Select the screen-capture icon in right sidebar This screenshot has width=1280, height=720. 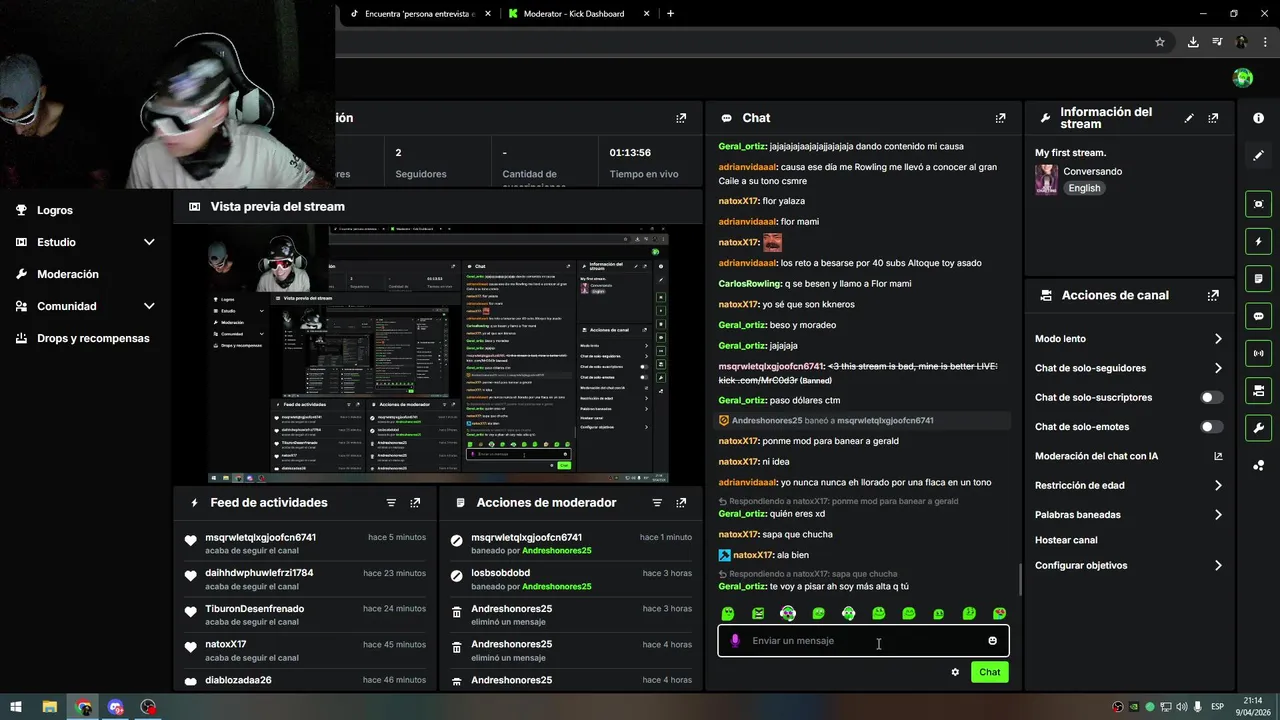click(1258, 204)
